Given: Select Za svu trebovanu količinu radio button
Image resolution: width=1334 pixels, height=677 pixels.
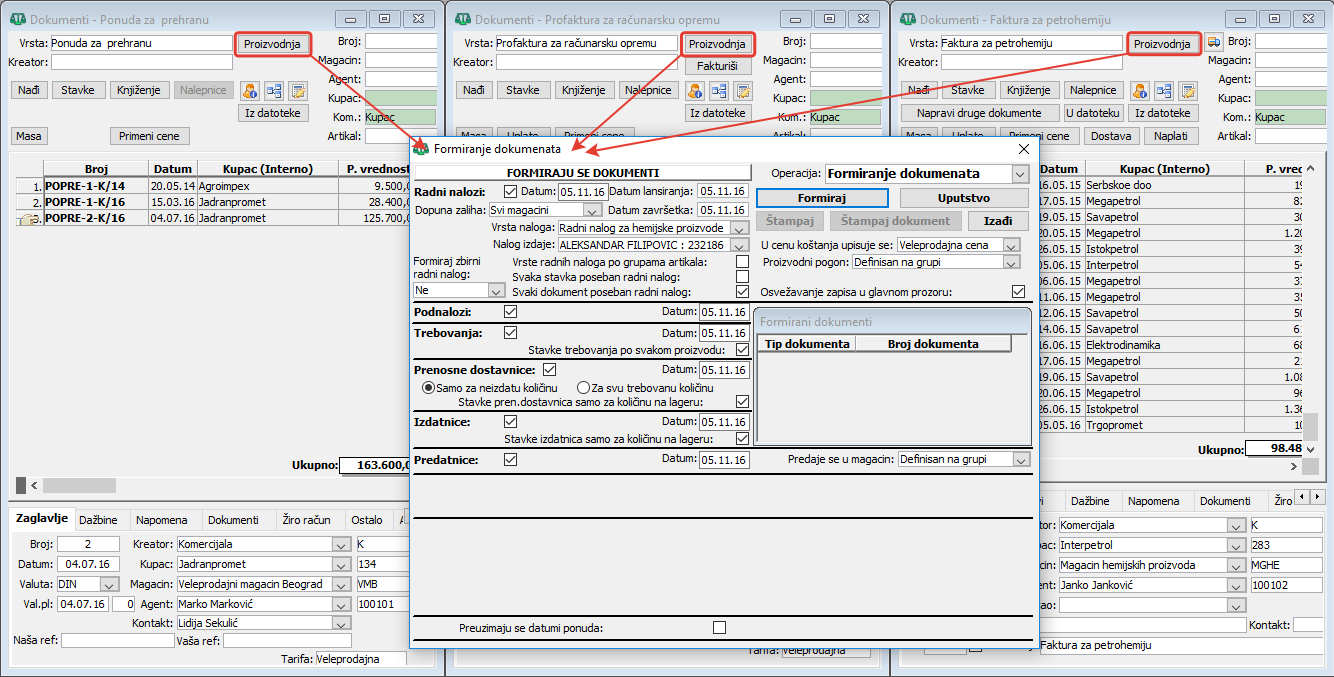Looking at the screenshot, I should 583,388.
